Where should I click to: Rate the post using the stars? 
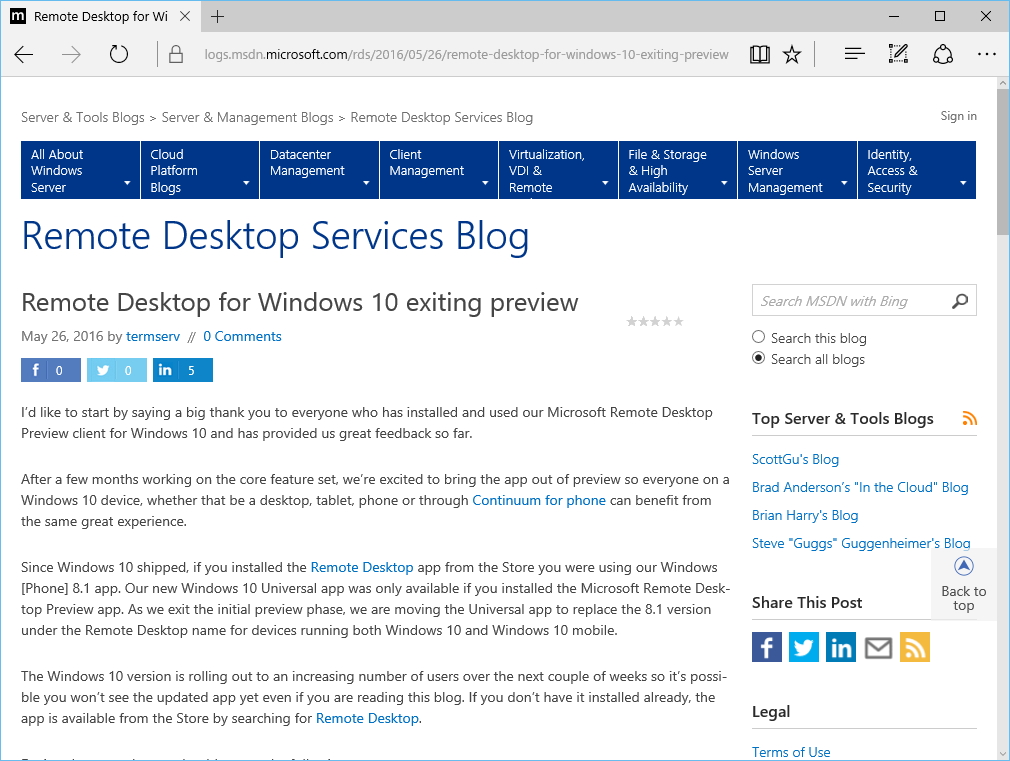click(655, 321)
